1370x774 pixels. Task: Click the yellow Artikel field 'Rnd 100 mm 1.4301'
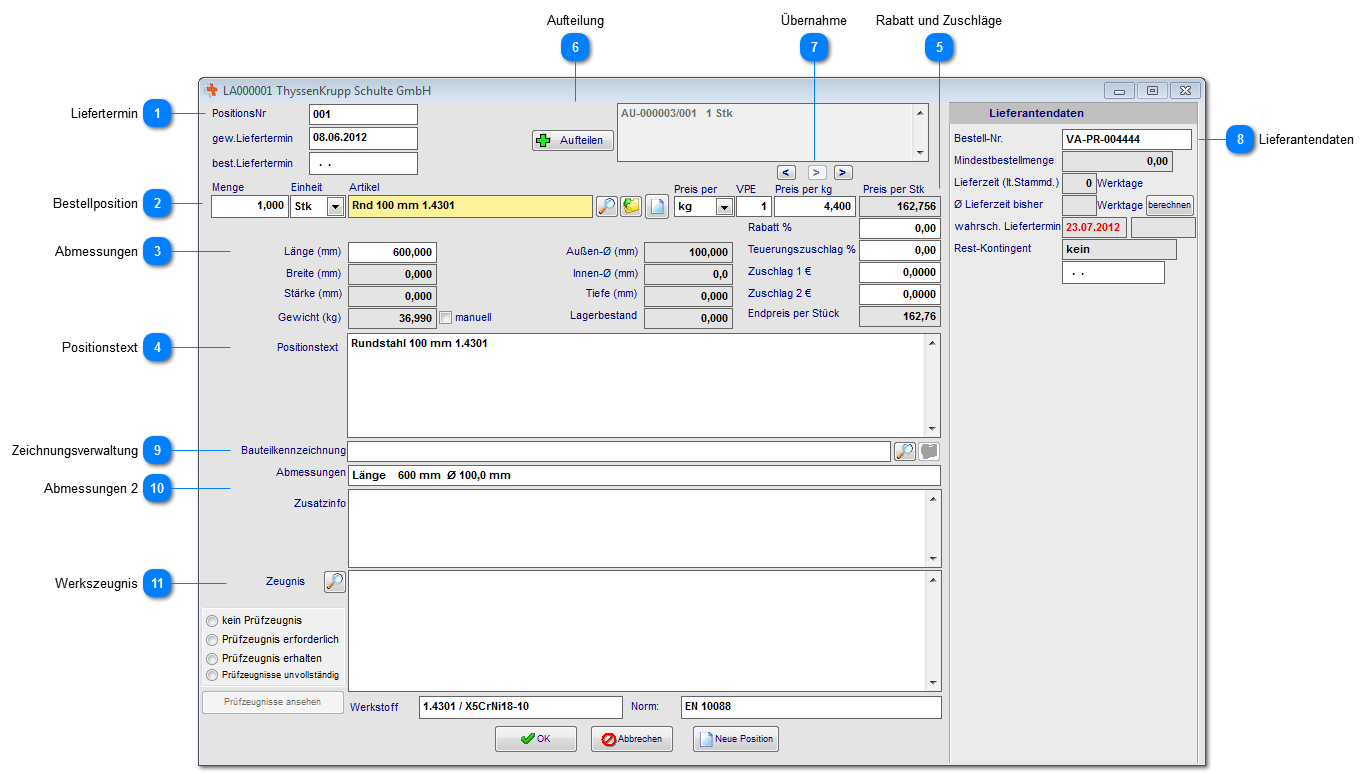coord(470,207)
